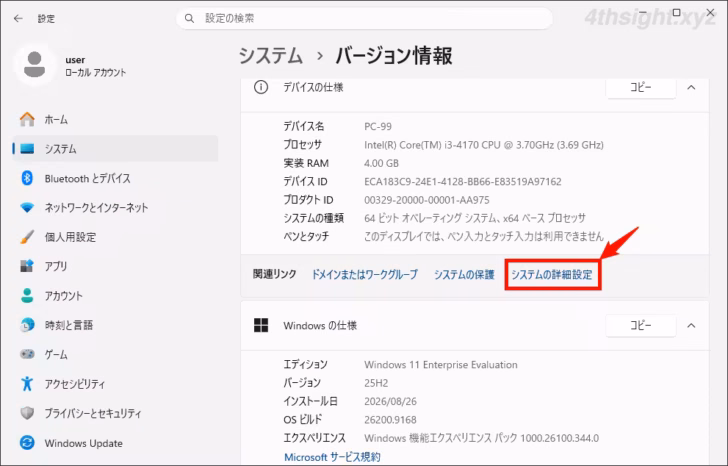Click the Windows Update sync icon
This screenshot has height=466, width=728.
click(27, 443)
